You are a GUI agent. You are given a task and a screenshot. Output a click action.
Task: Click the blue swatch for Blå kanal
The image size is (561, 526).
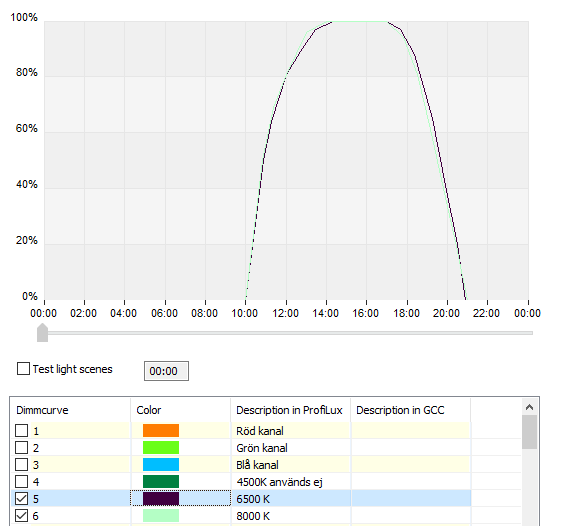point(161,464)
